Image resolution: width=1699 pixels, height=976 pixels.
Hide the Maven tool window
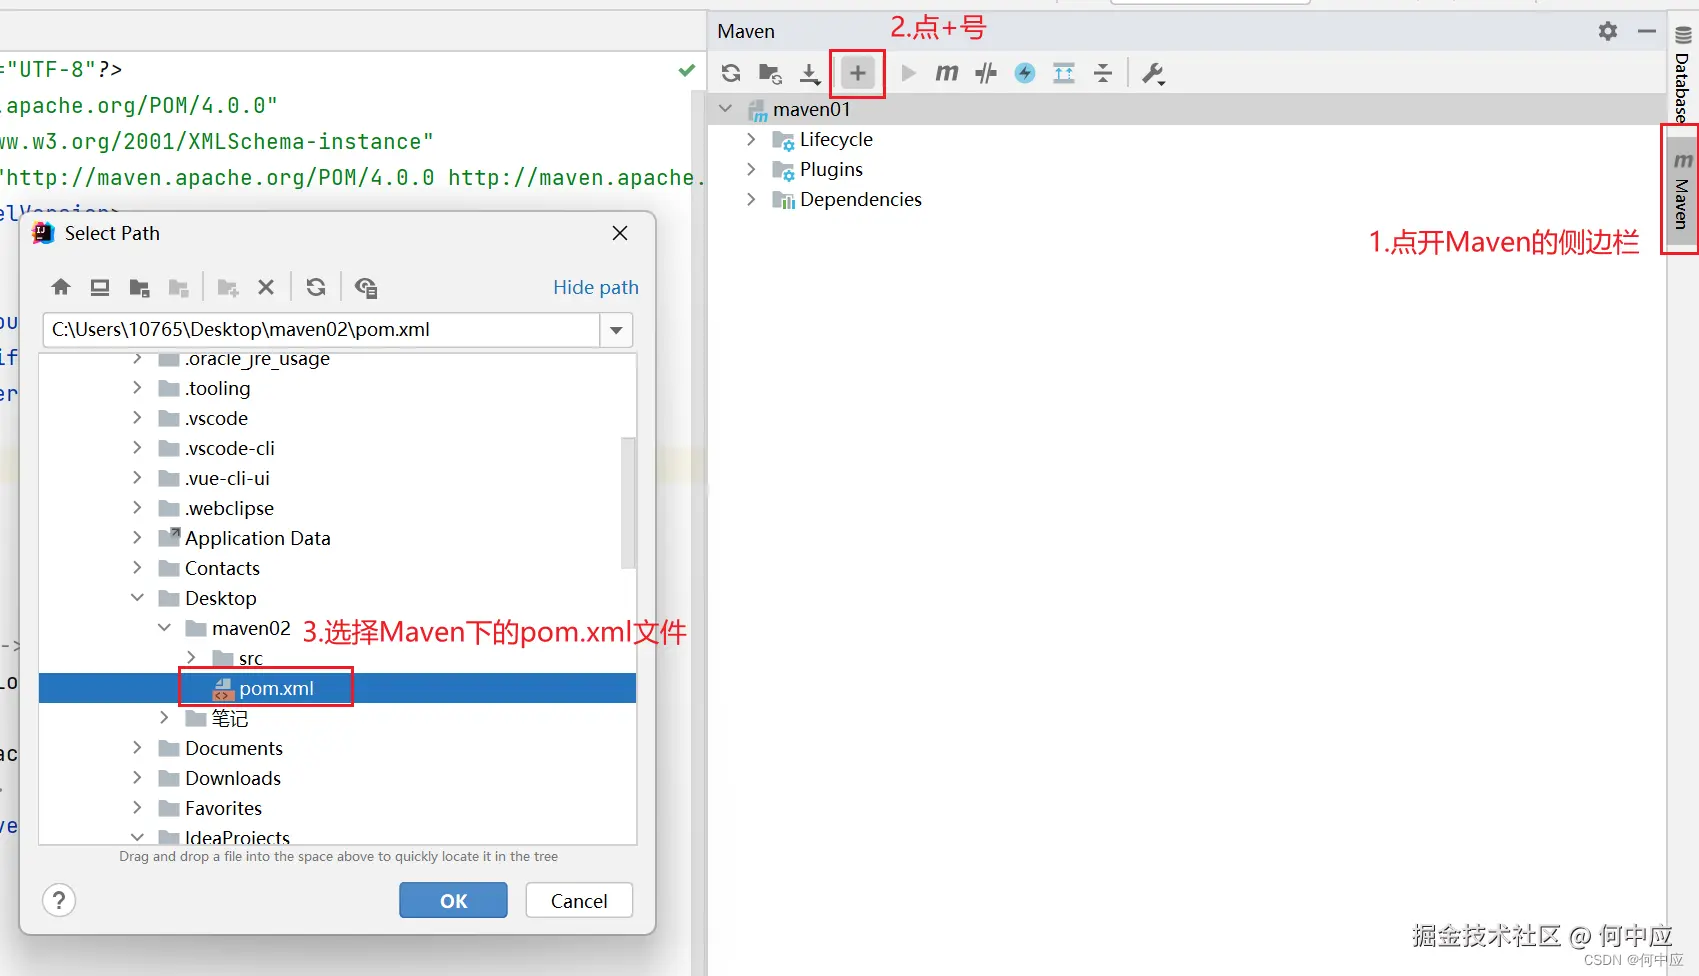point(1647,31)
